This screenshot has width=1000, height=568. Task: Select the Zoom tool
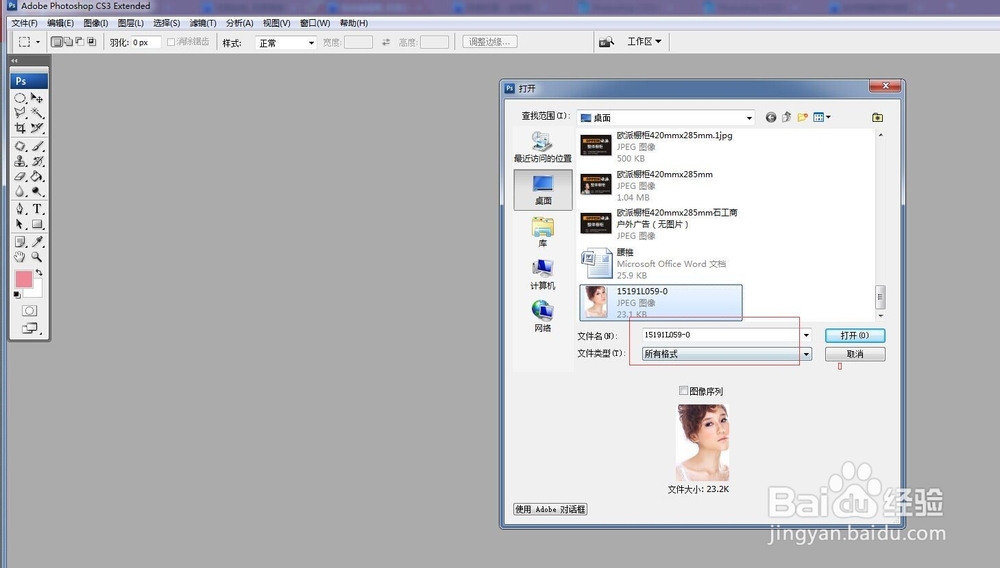38,257
